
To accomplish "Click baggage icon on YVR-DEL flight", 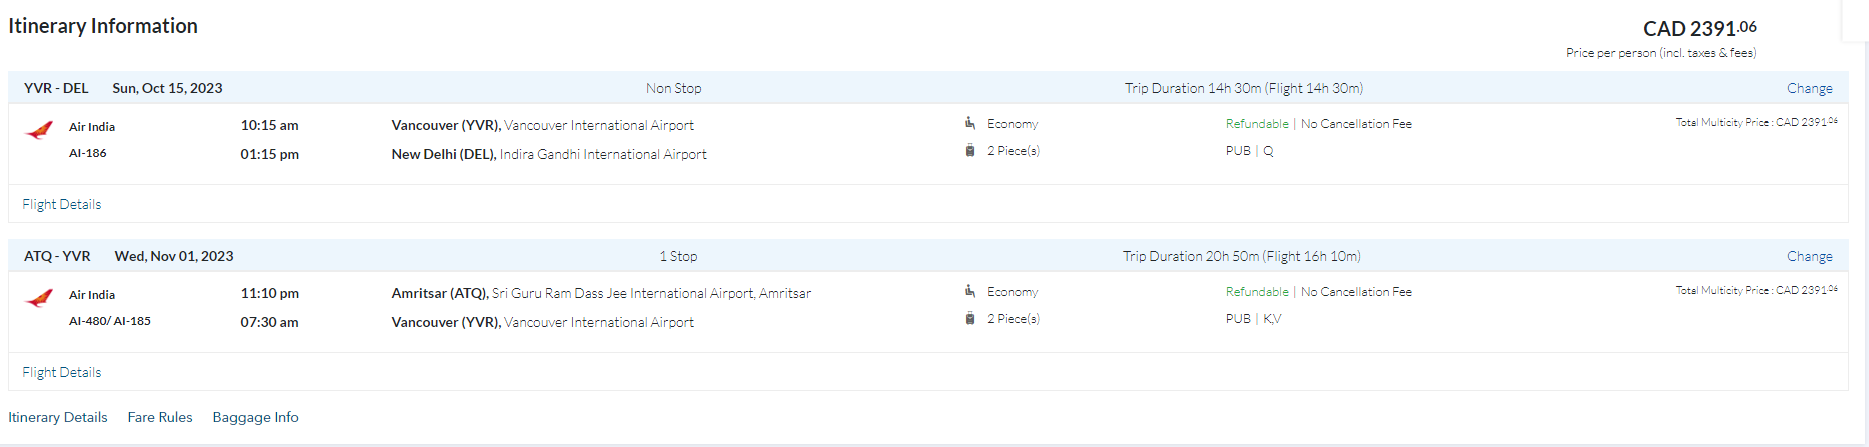I will [969, 151].
